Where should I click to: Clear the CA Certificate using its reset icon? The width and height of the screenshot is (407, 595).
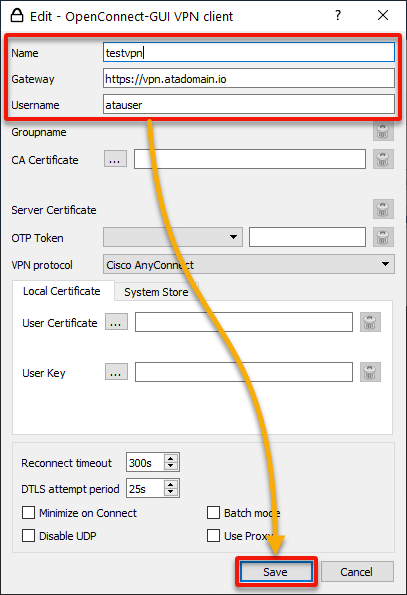(383, 159)
